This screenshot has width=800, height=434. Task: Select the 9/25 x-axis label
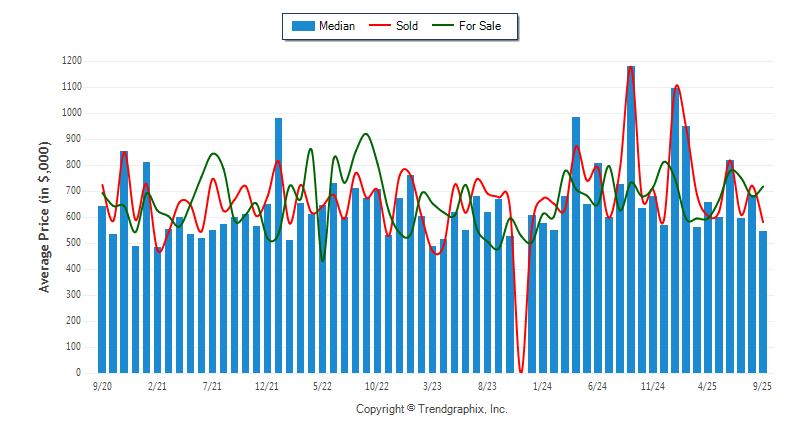[x=763, y=385]
